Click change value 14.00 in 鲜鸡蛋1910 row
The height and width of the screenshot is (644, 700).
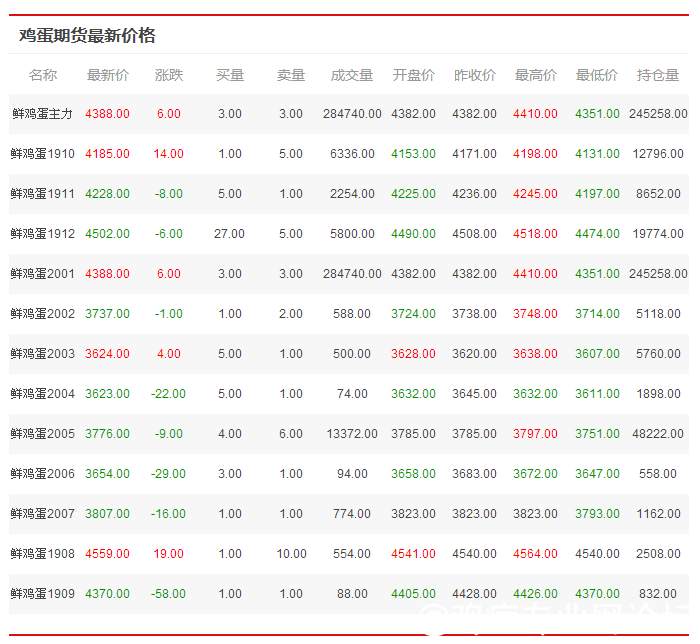[x=169, y=154]
